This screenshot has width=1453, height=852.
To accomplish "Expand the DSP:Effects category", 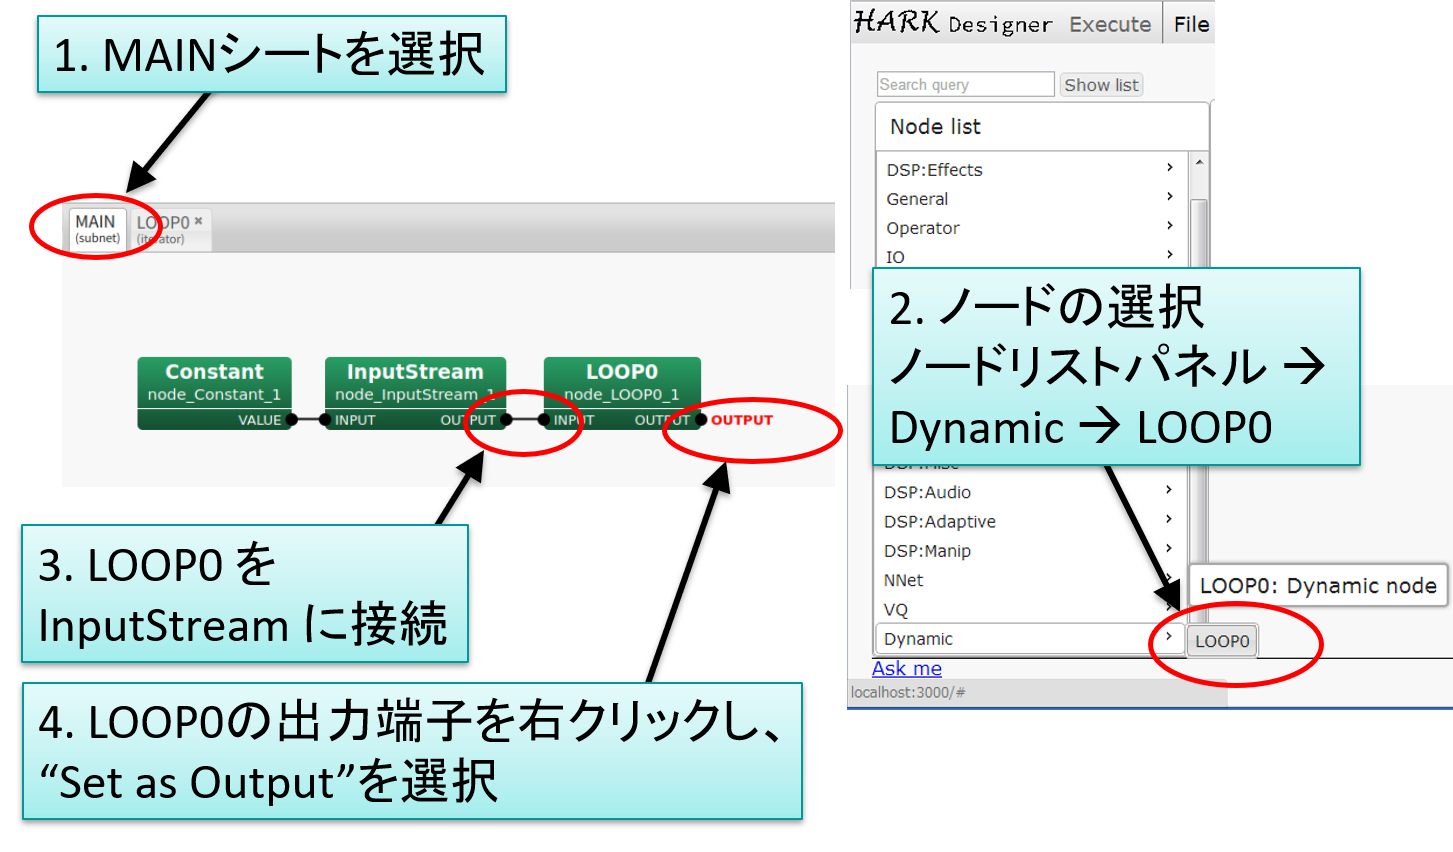I will 1030,169.
